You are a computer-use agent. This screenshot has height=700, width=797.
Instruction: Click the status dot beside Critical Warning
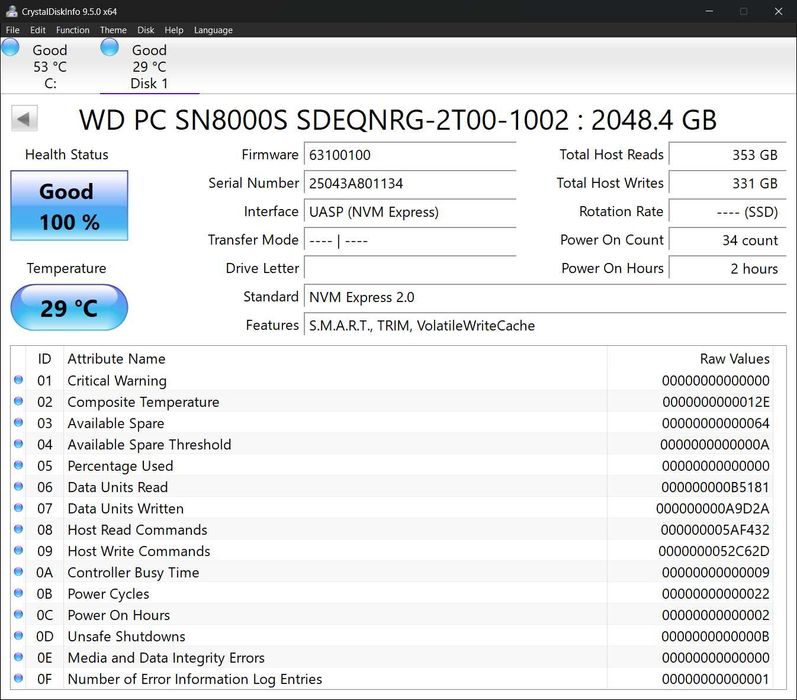pos(19,380)
